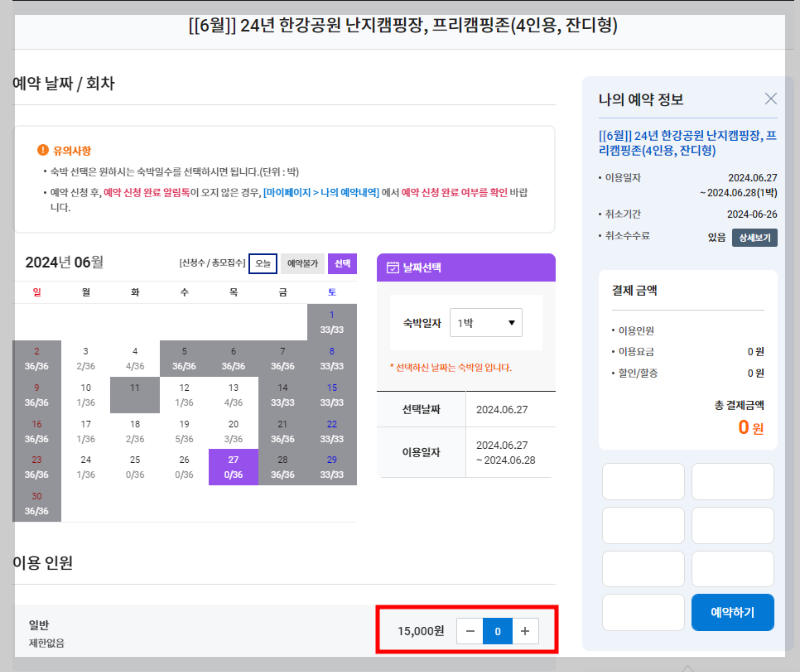Screen dimensions: 800x672
Task: Click the guest count field showing 0
Action: [497, 631]
